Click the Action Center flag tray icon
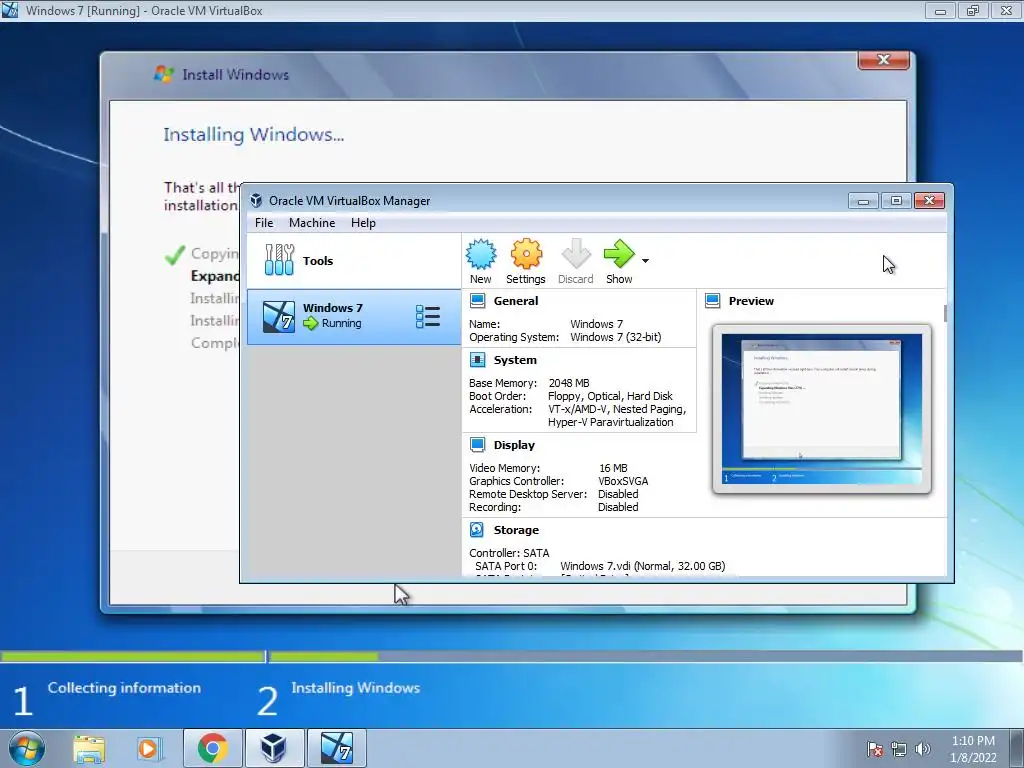 [874, 749]
